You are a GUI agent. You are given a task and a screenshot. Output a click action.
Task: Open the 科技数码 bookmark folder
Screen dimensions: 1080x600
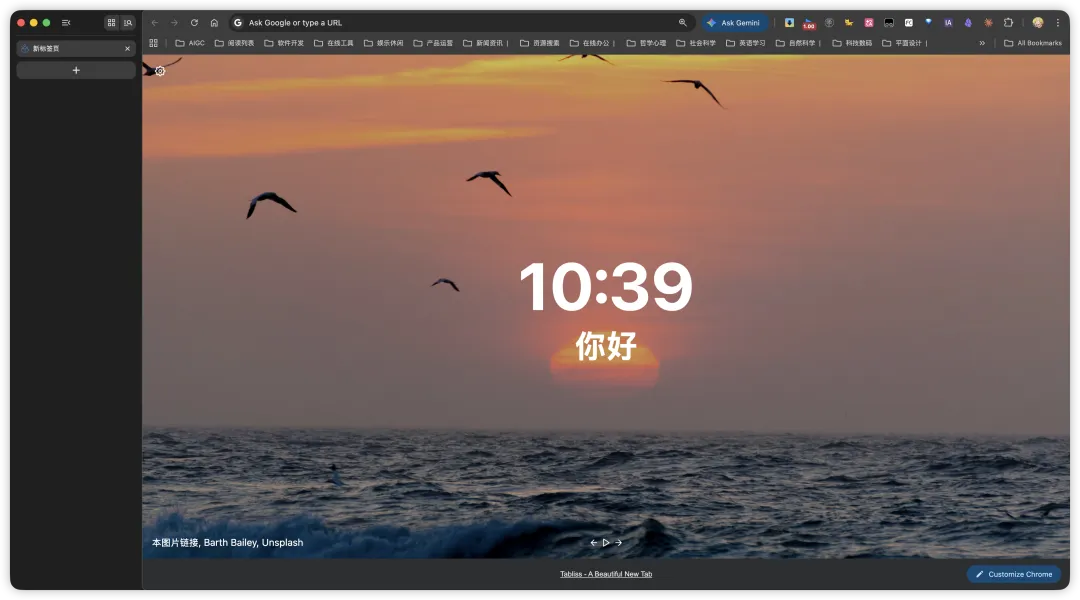coord(853,43)
